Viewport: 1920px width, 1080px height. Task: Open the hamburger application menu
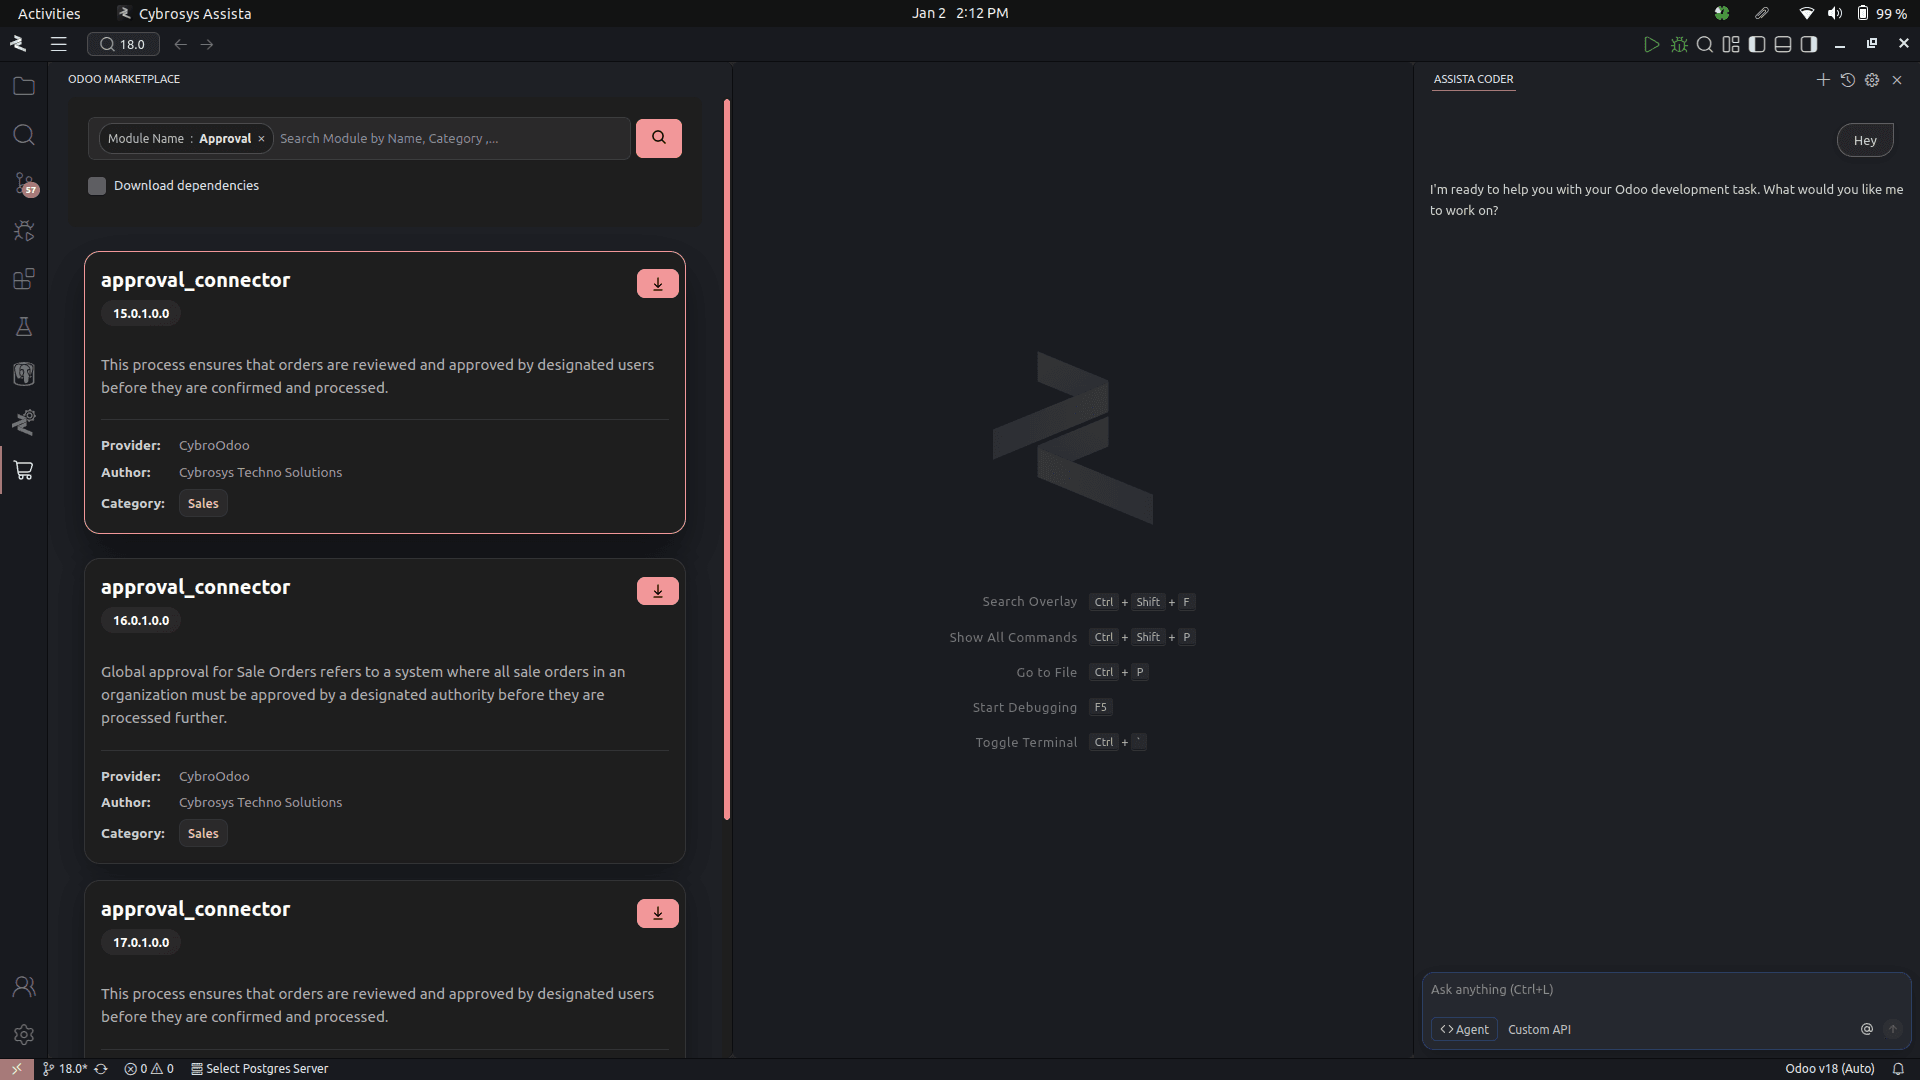[59, 44]
